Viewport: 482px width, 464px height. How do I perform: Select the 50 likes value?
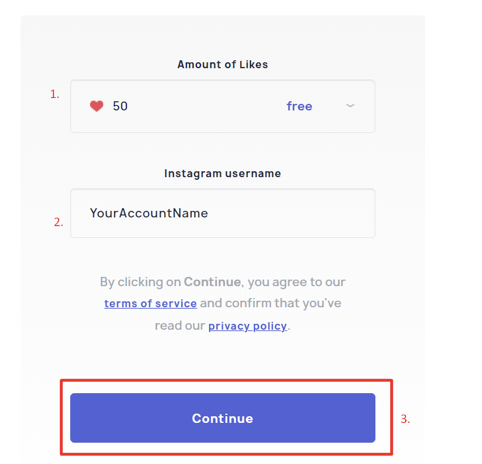pos(120,106)
